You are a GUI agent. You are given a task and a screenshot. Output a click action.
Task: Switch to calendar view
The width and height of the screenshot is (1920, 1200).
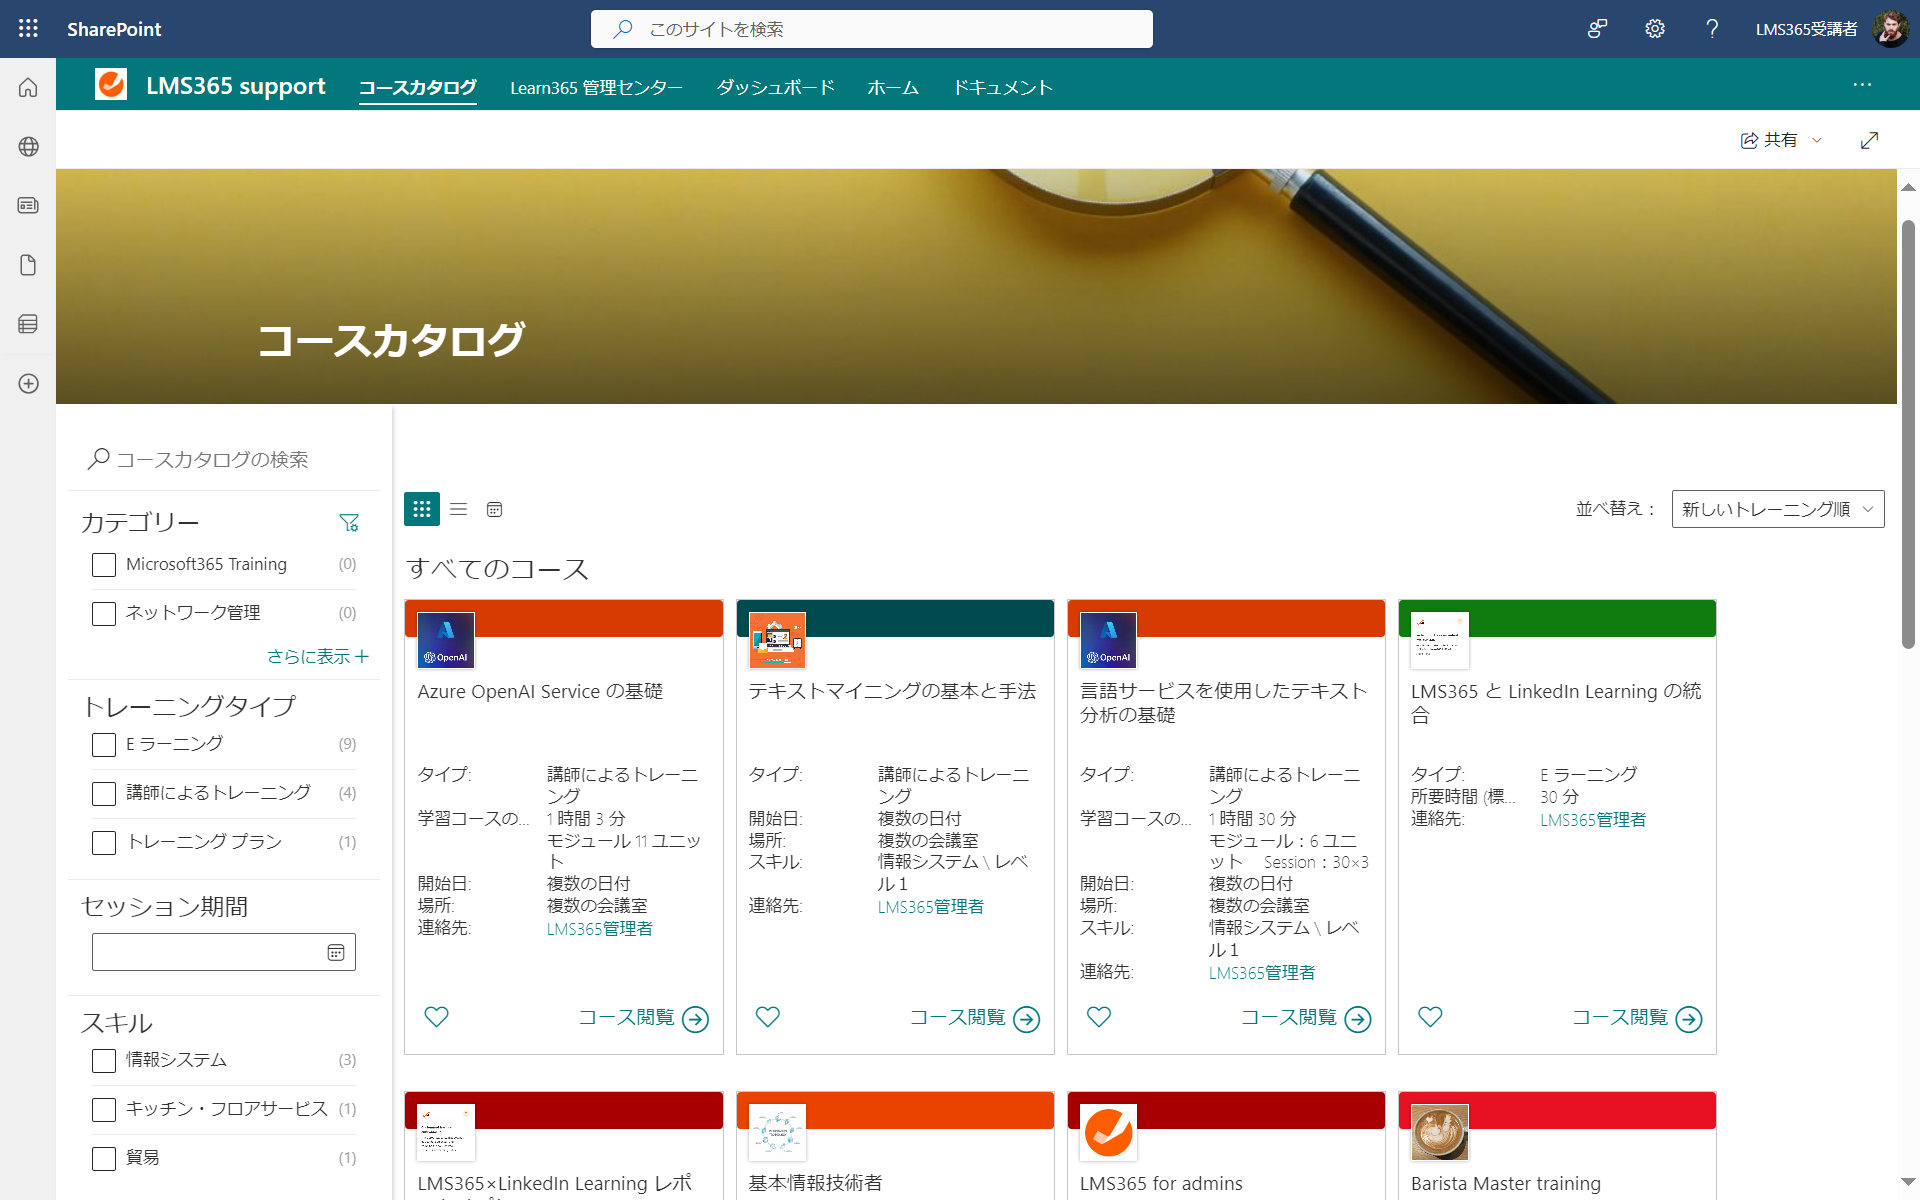pos(494,509)
